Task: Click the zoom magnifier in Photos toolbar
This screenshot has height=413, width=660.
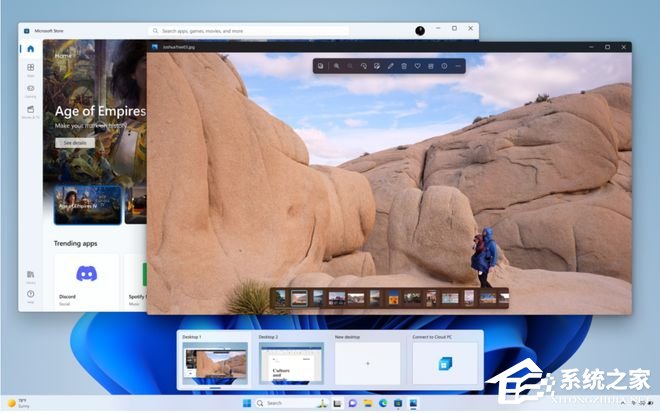Action: pyautogui.click(x=336, y=66)
